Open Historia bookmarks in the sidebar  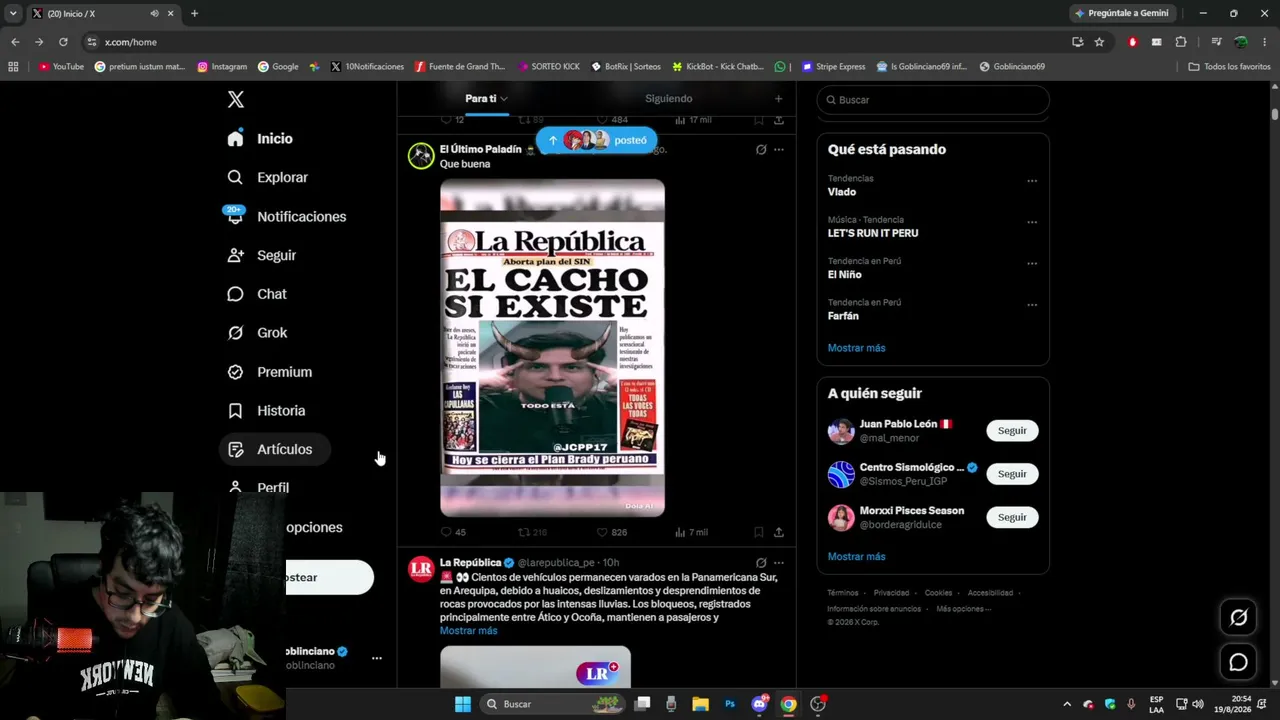click(266, 411)
